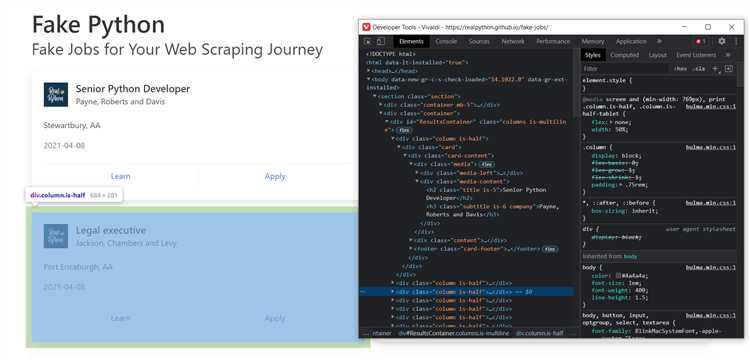The height and width of the screenshot is (360, 750).
Task: Select the Elements tab
Action: 411,42
